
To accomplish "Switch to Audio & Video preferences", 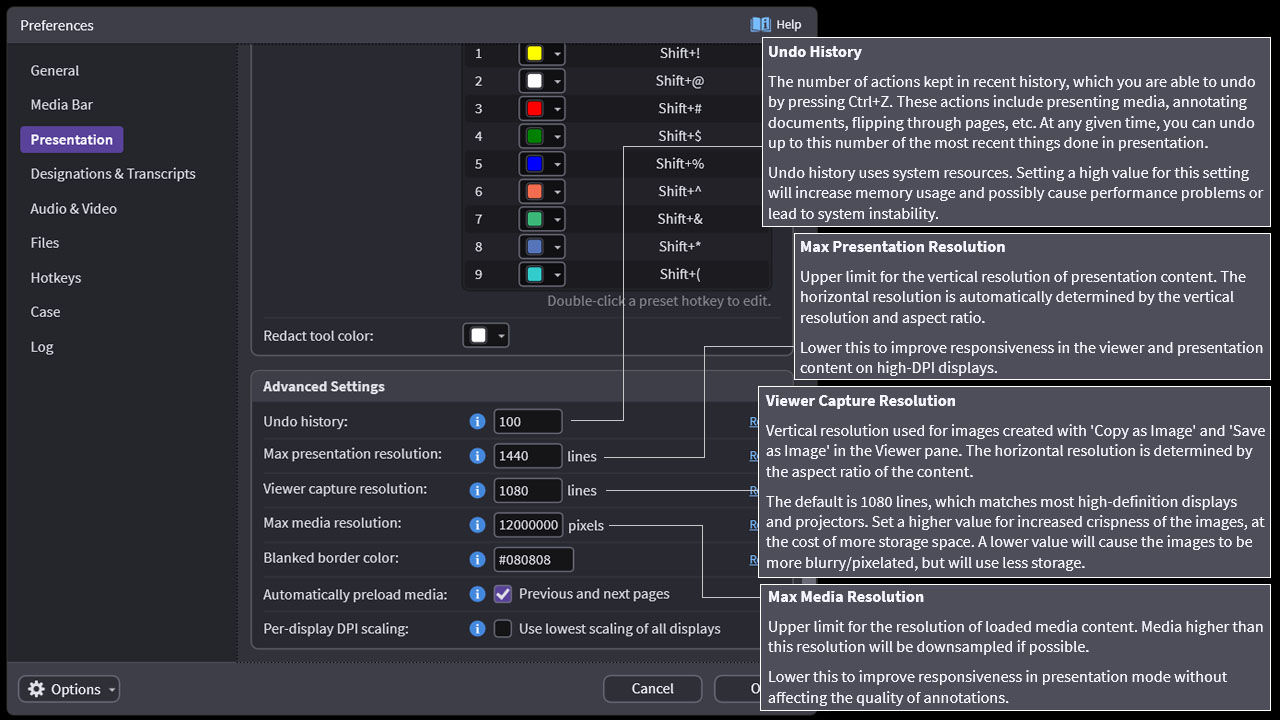I will point(73,209).
